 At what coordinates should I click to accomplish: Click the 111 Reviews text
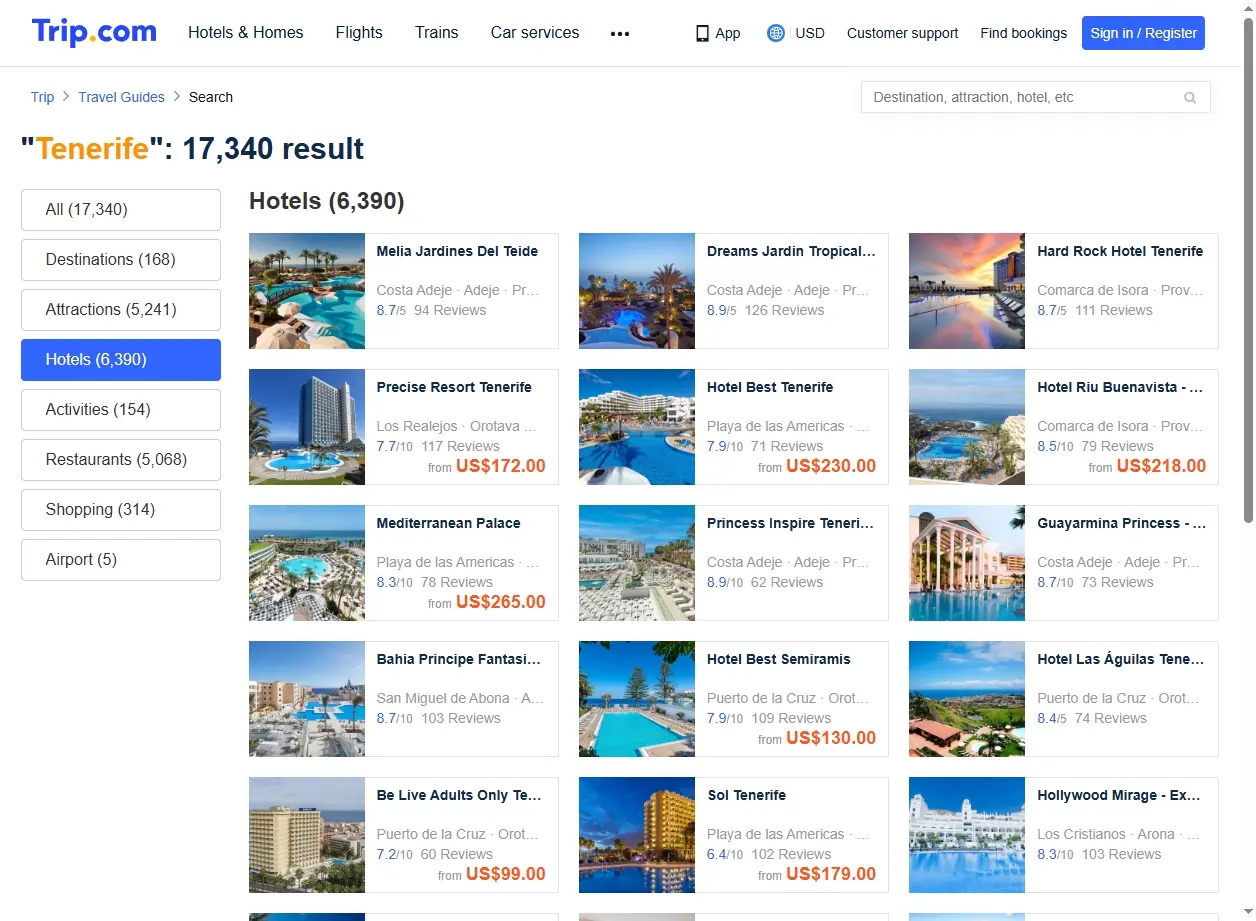click(x=1114, y=310)
